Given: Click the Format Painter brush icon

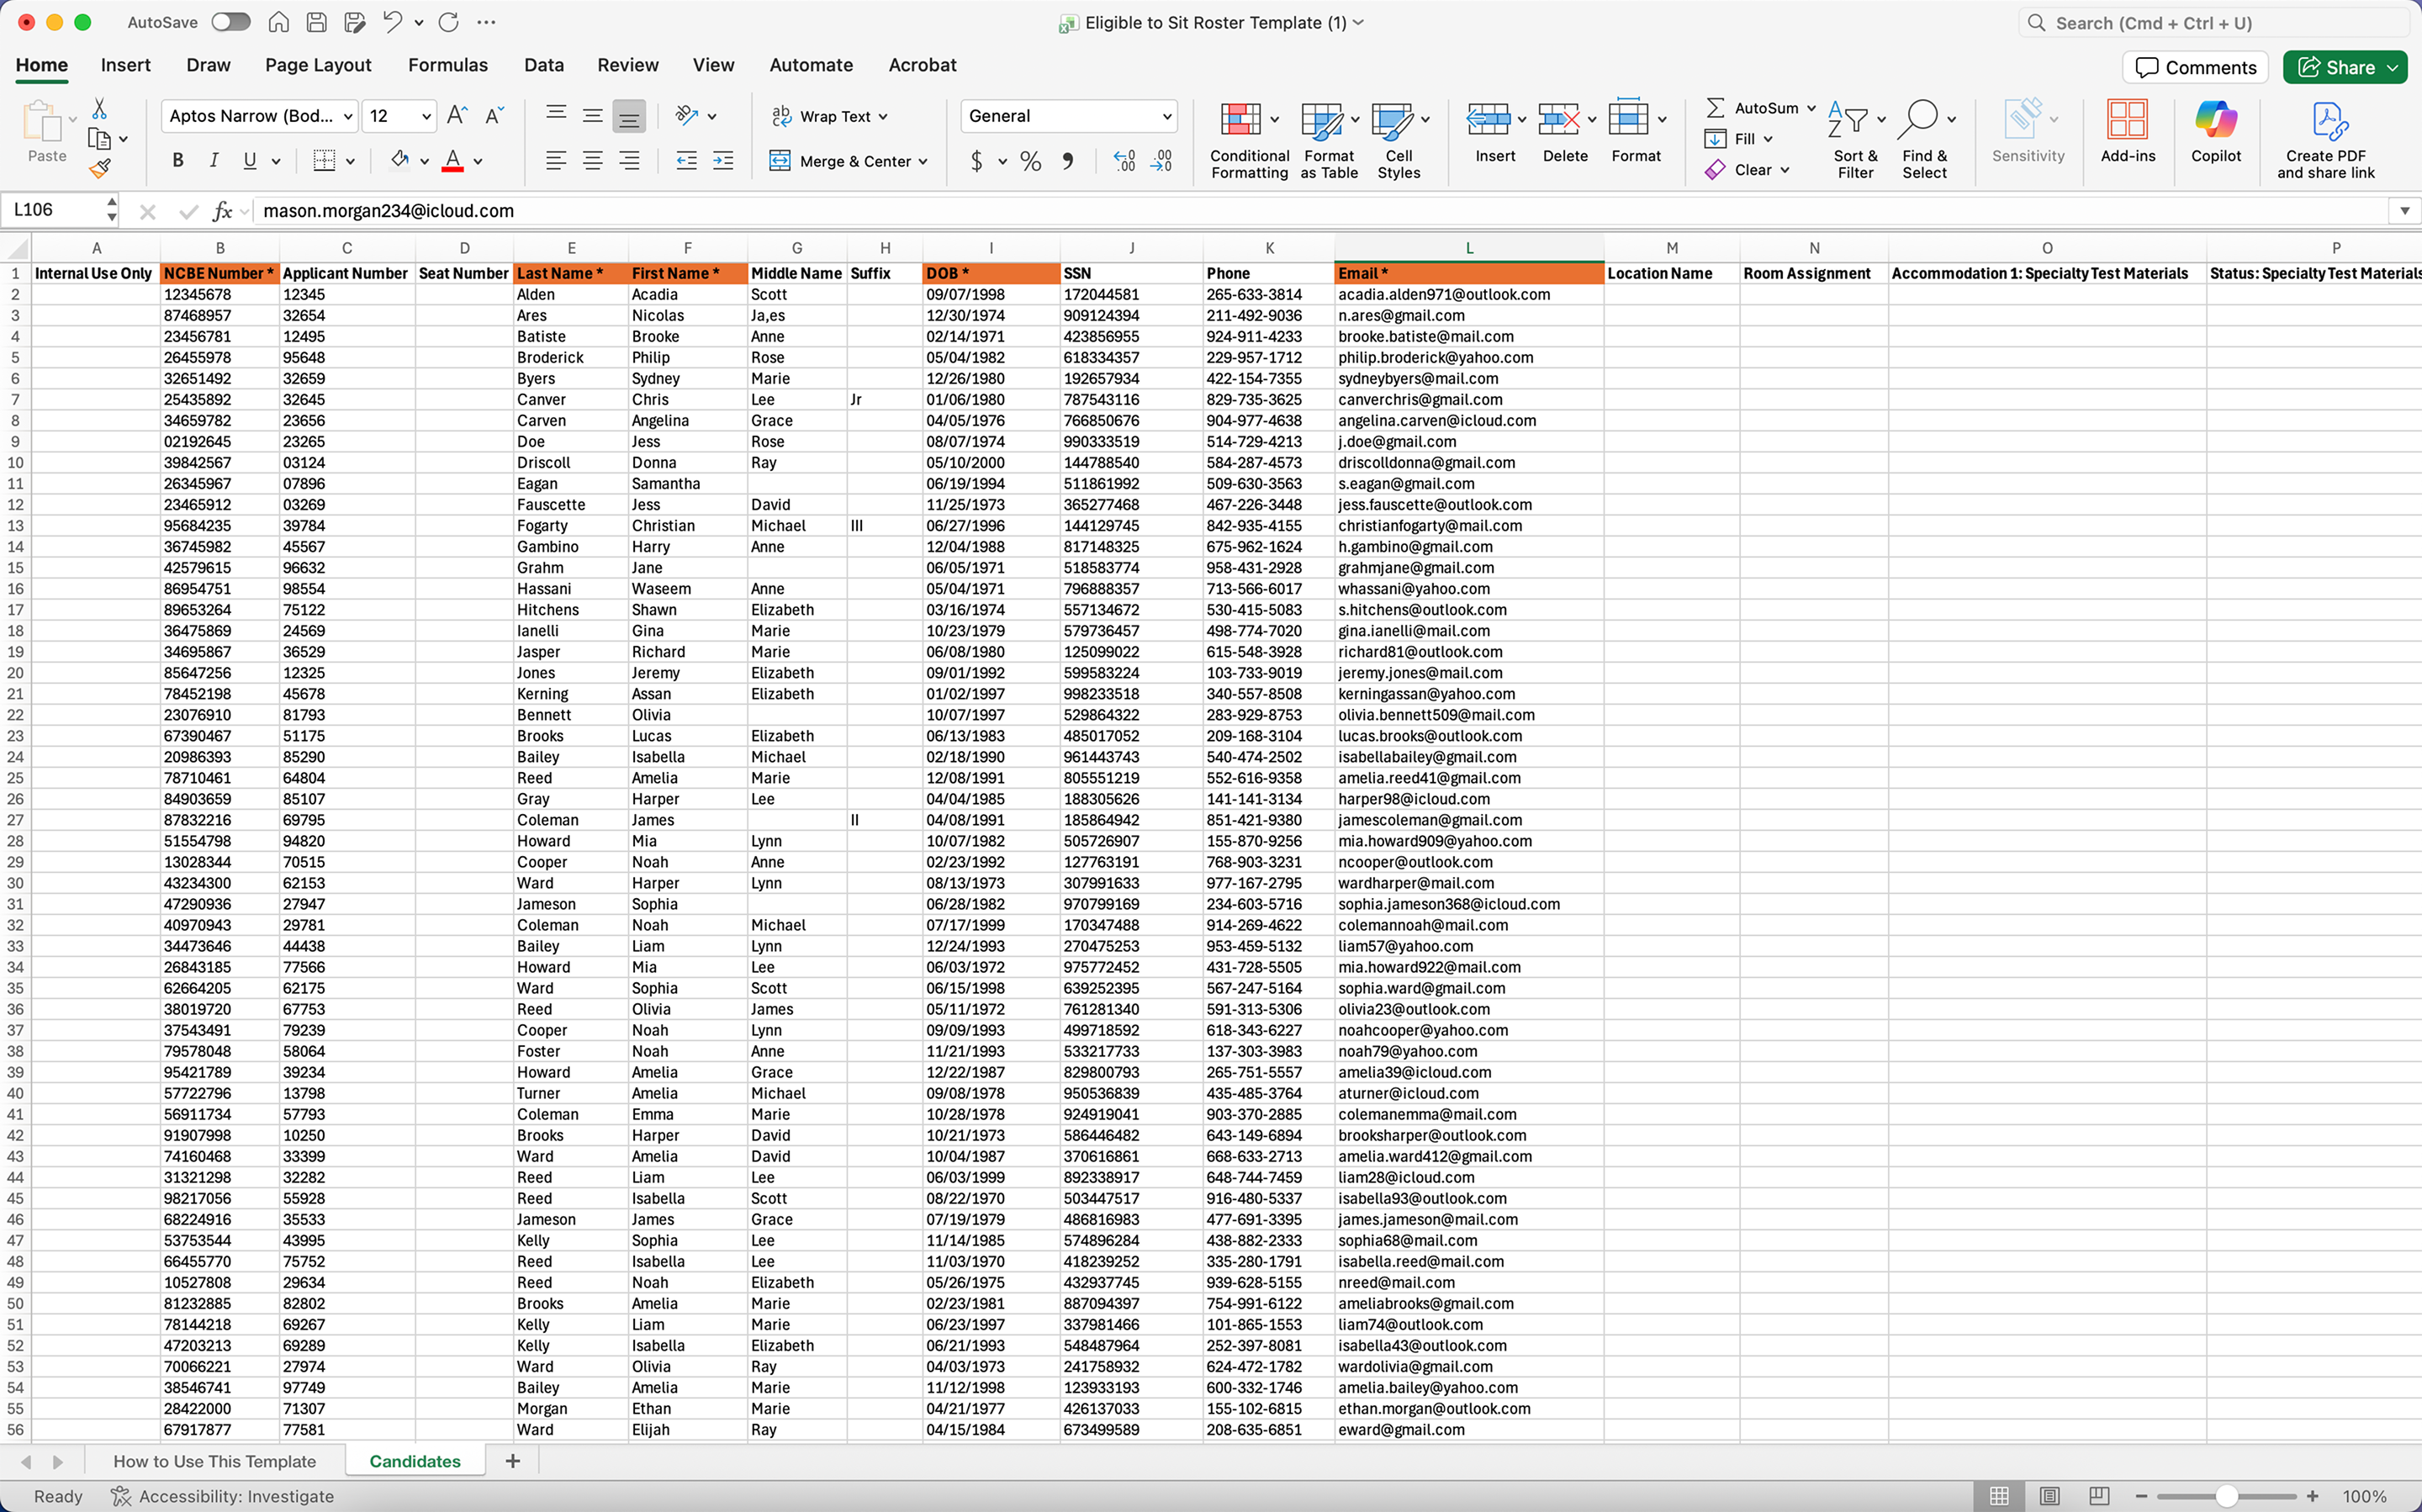Looking at the screenshot, I should coord(99,169).
